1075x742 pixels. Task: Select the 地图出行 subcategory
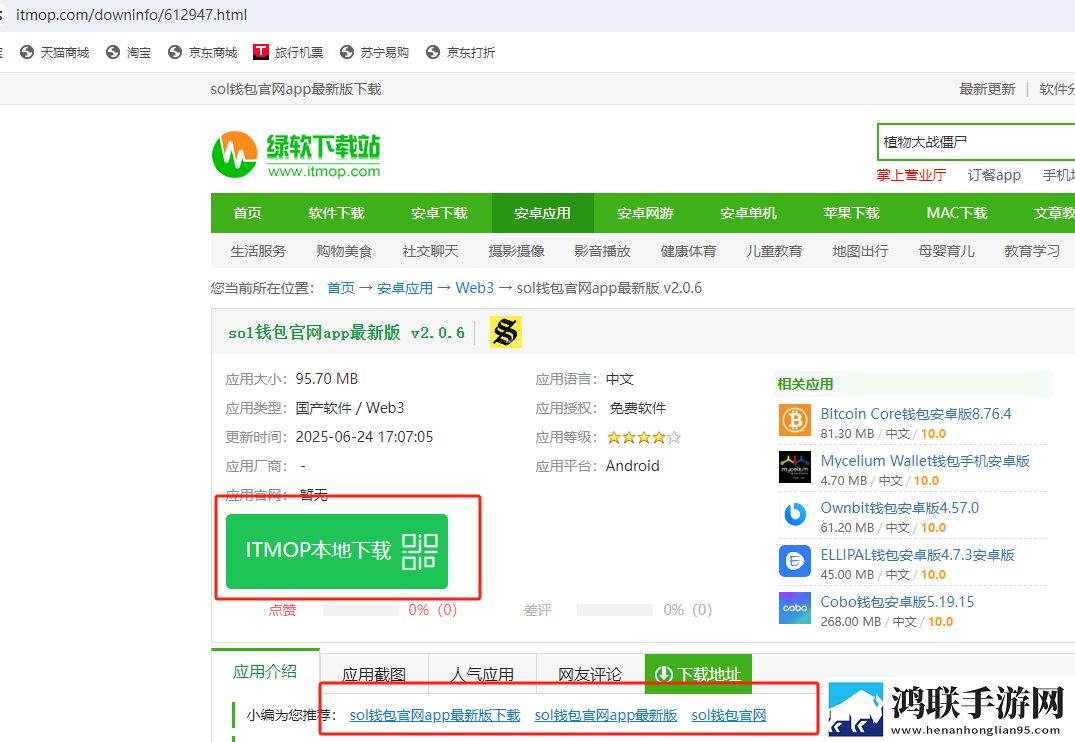860,251
